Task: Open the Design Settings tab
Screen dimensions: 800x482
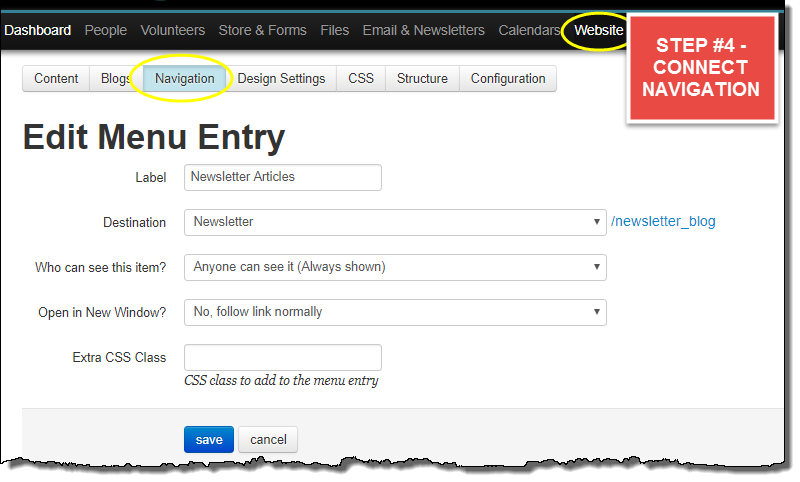Action: (x=281, y=79)
